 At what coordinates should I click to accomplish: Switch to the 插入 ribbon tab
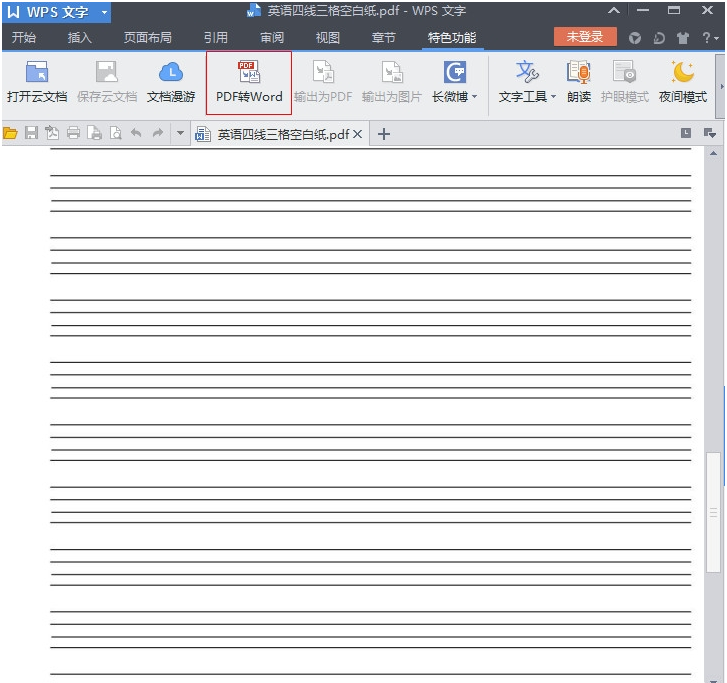[79, 38]
